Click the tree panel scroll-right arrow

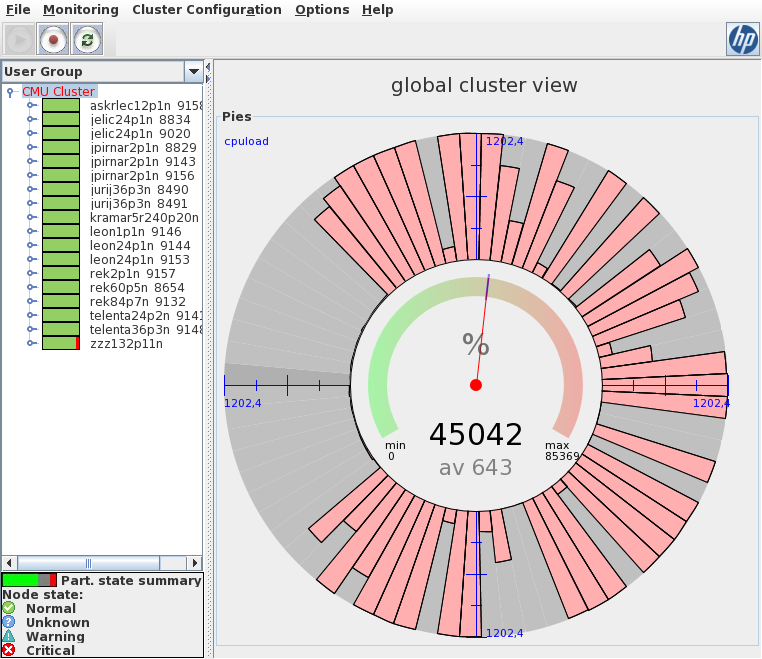(x=196, y=563)
